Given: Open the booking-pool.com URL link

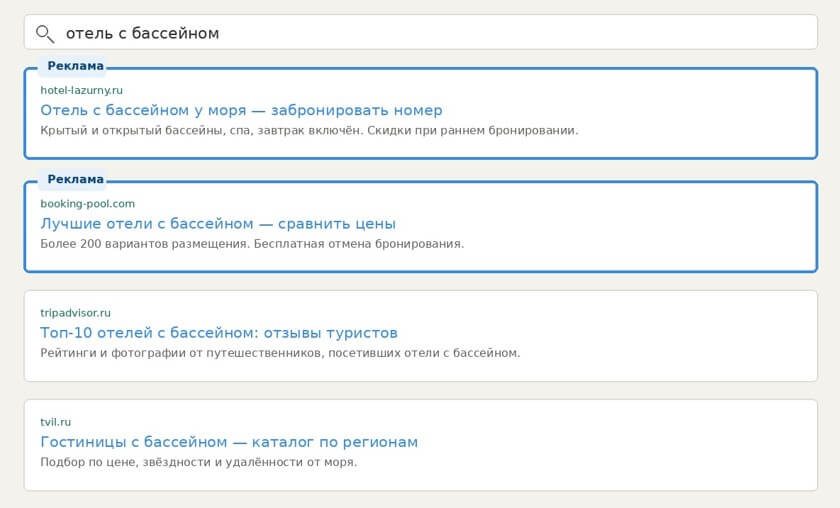Looking at the screenshot, I should tap(87, 204).
